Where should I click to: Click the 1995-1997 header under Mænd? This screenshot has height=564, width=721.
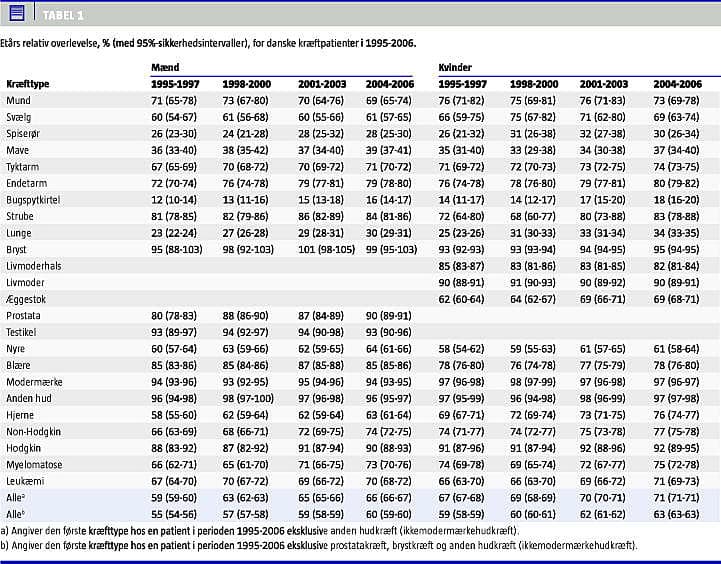tap(174, 86)
